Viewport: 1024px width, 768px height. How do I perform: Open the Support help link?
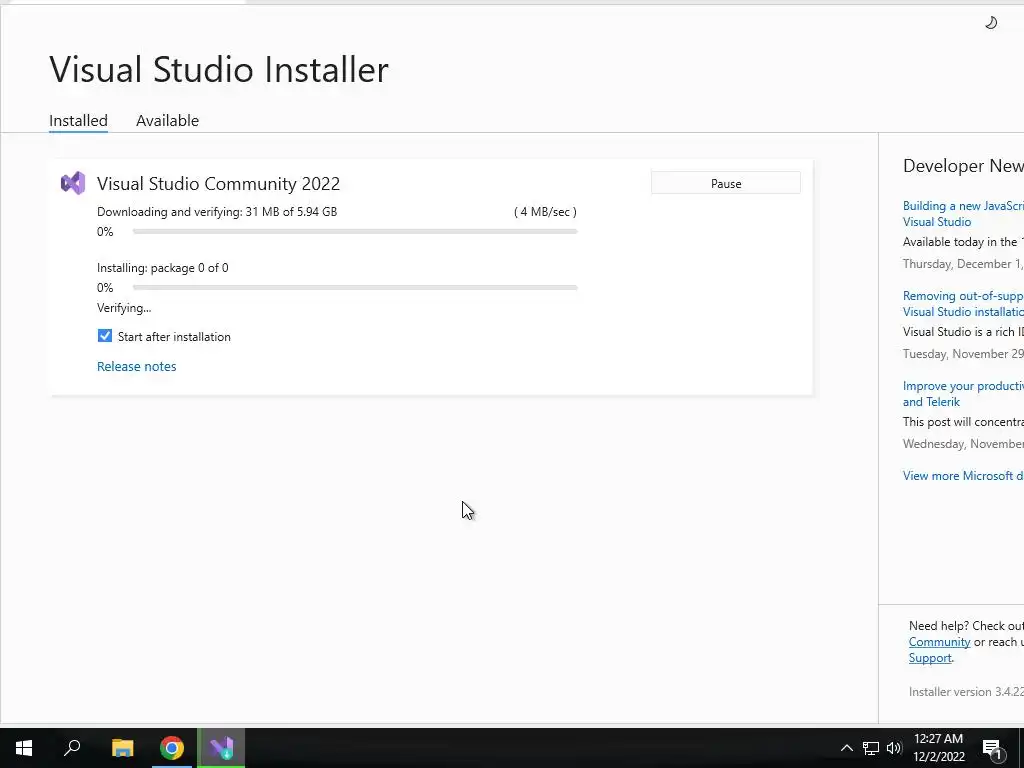tap(930, 658)
